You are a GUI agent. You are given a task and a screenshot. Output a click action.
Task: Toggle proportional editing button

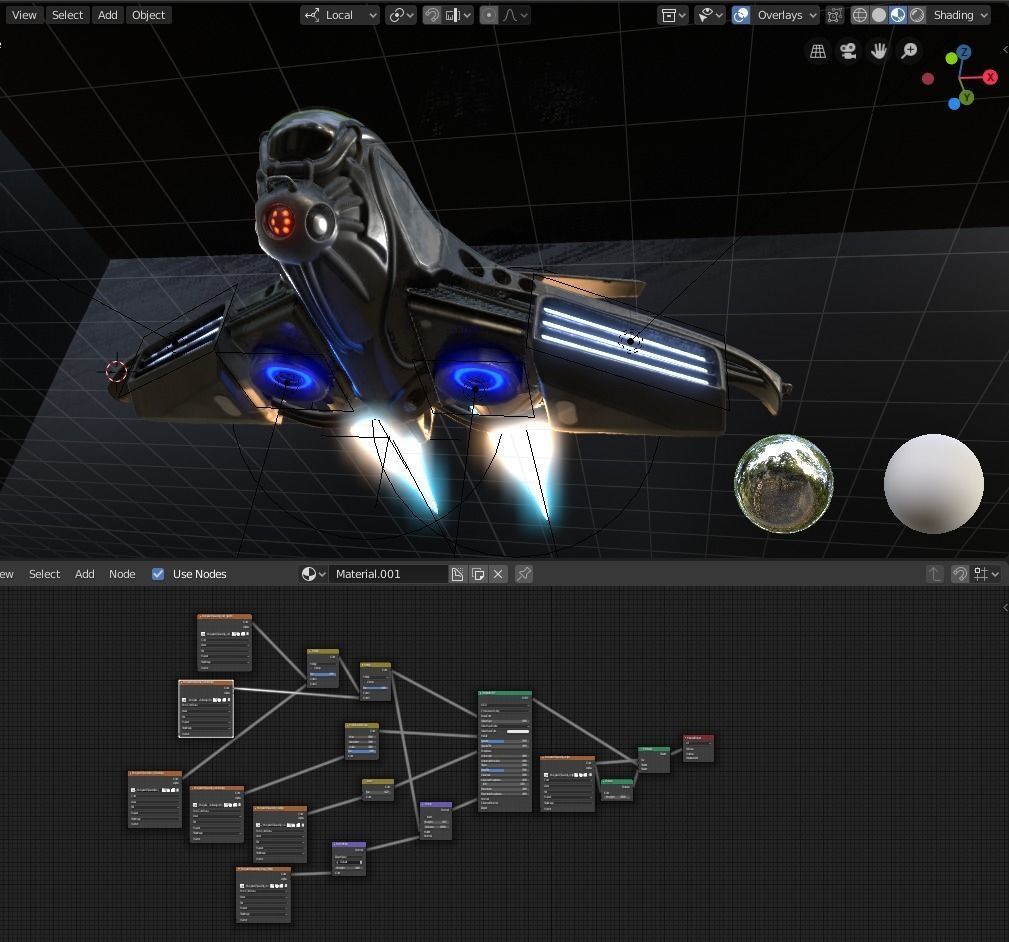(x=489, y=15)
